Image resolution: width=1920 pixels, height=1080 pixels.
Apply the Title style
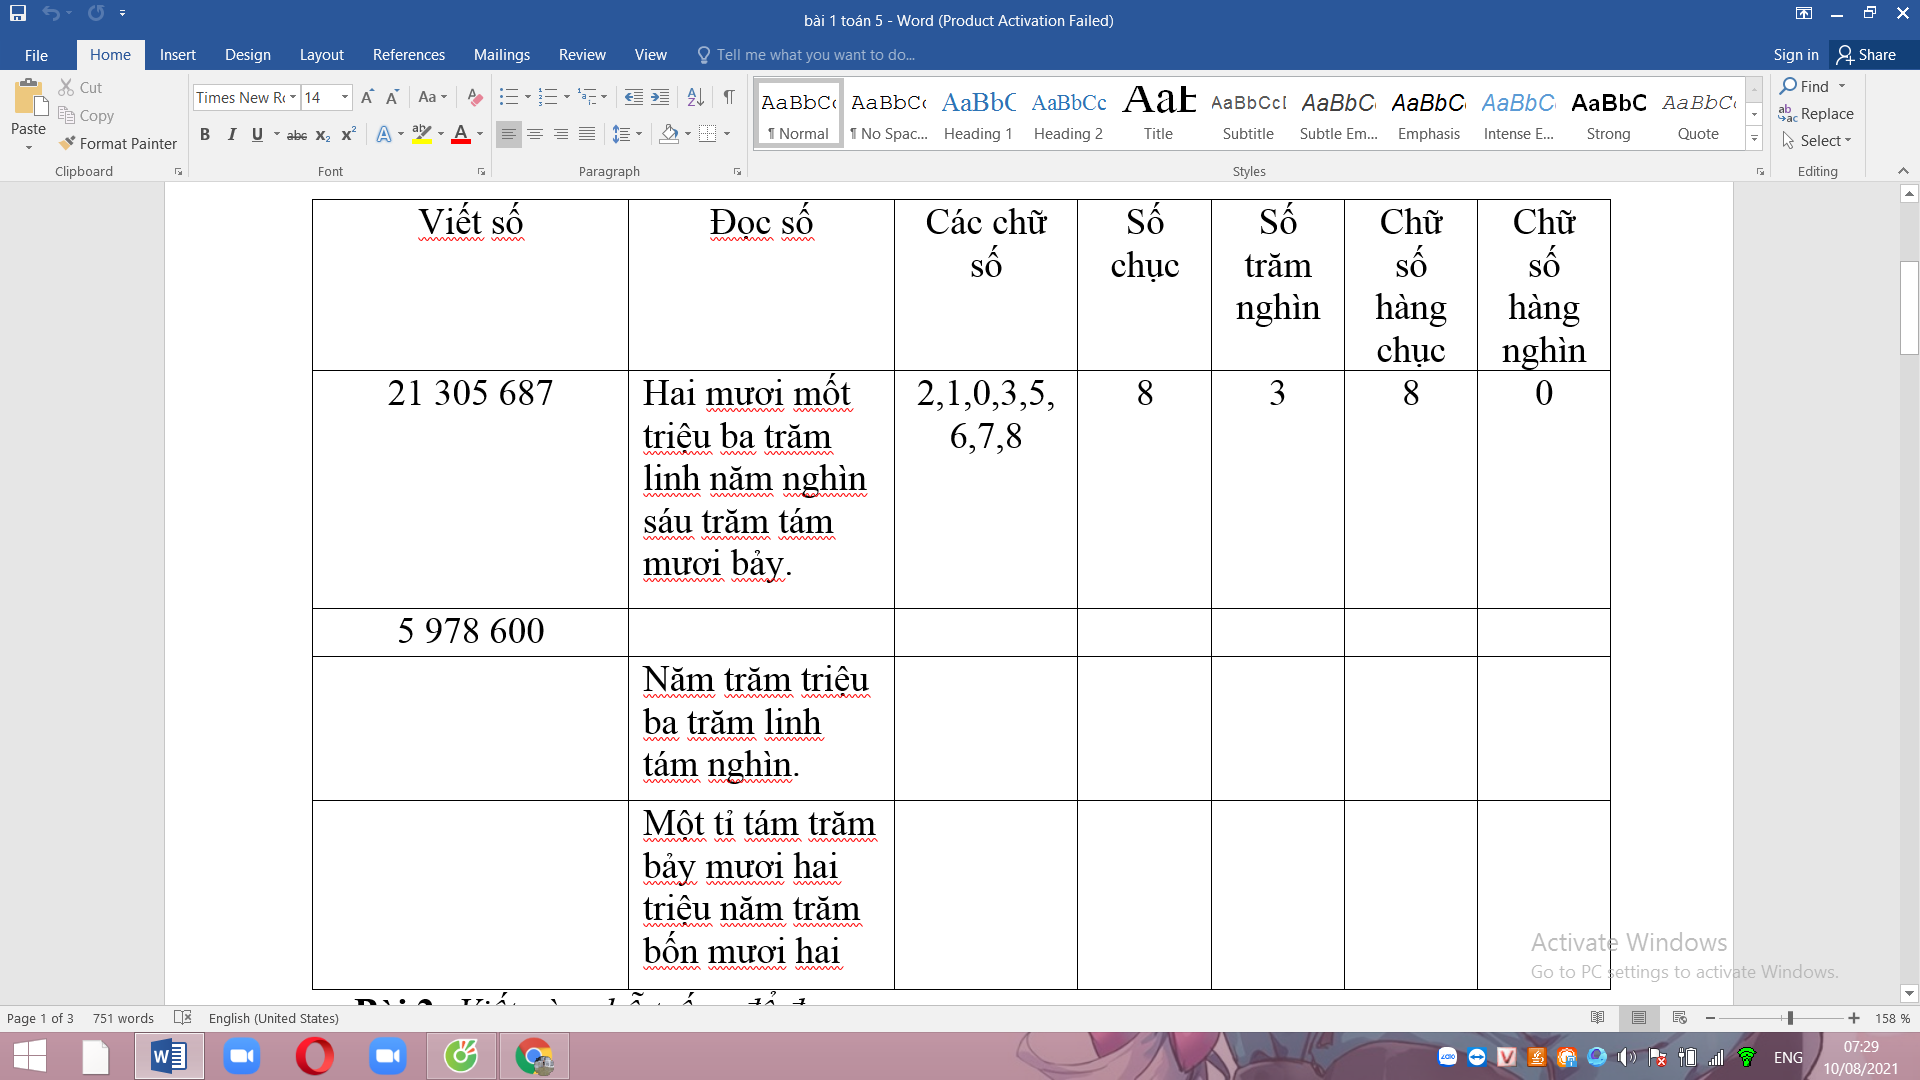pyautogui.click(x=1158, y=115)
